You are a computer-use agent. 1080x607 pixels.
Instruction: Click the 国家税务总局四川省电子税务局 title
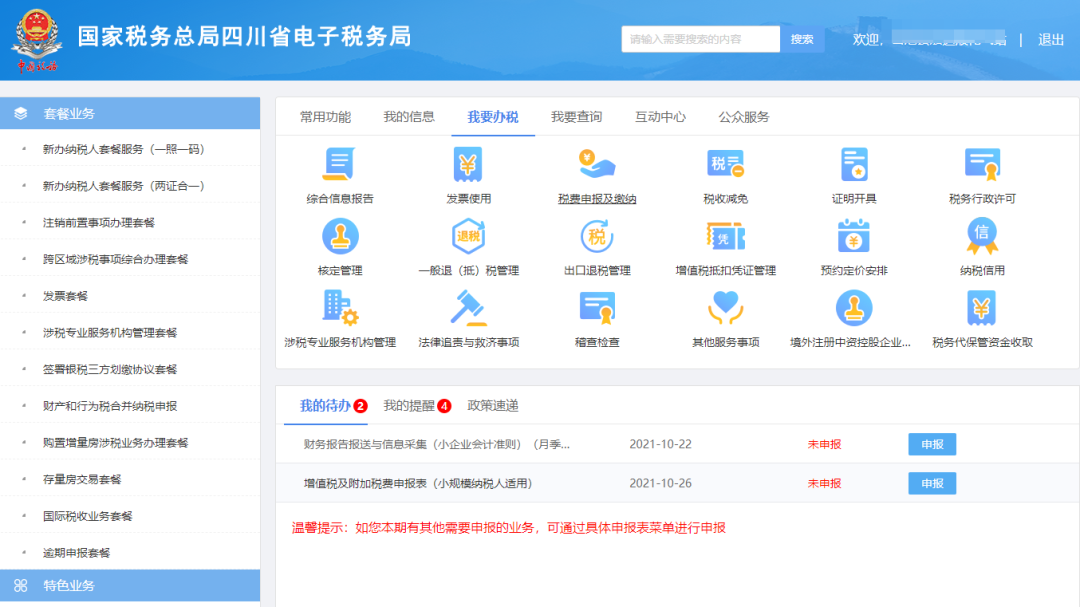click(245, 36)
